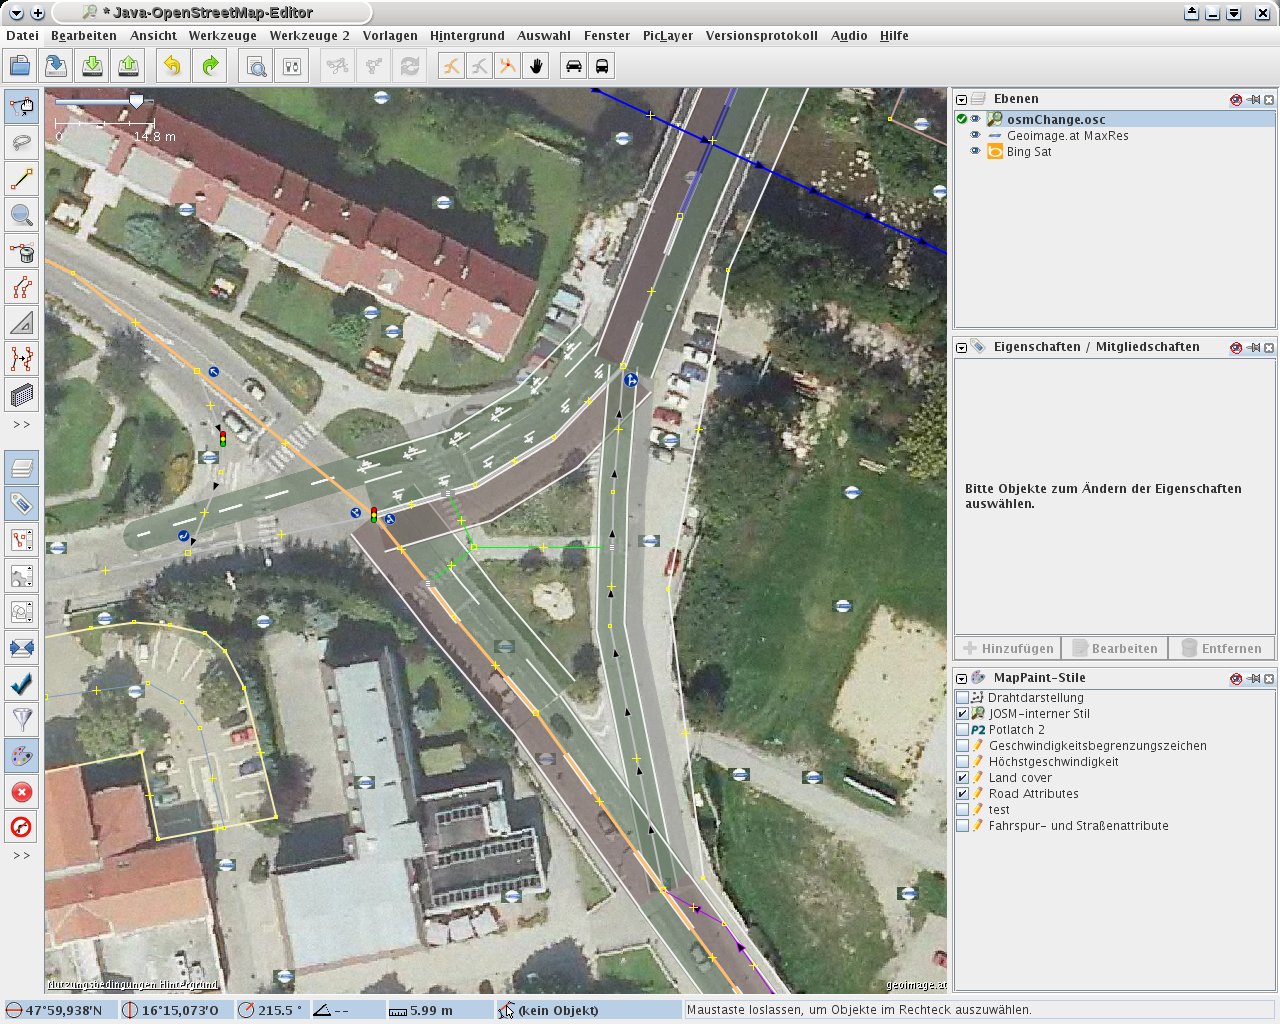Collapse the Ebenen panel
Image resolution: width=1280 pixels, height=1024 pixels.
(x=962, y=99)
